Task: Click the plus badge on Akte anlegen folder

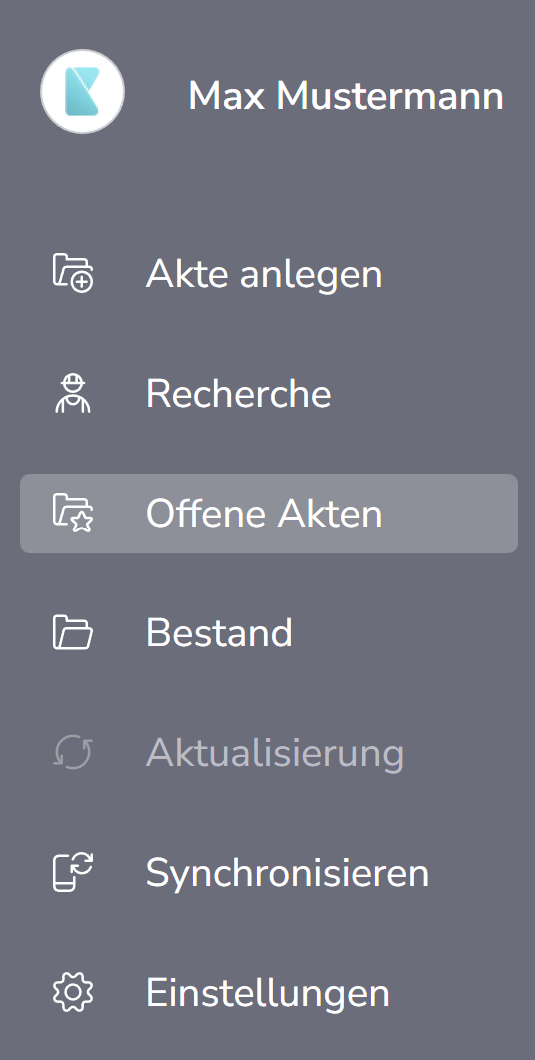Action: (x=83, y=282)
